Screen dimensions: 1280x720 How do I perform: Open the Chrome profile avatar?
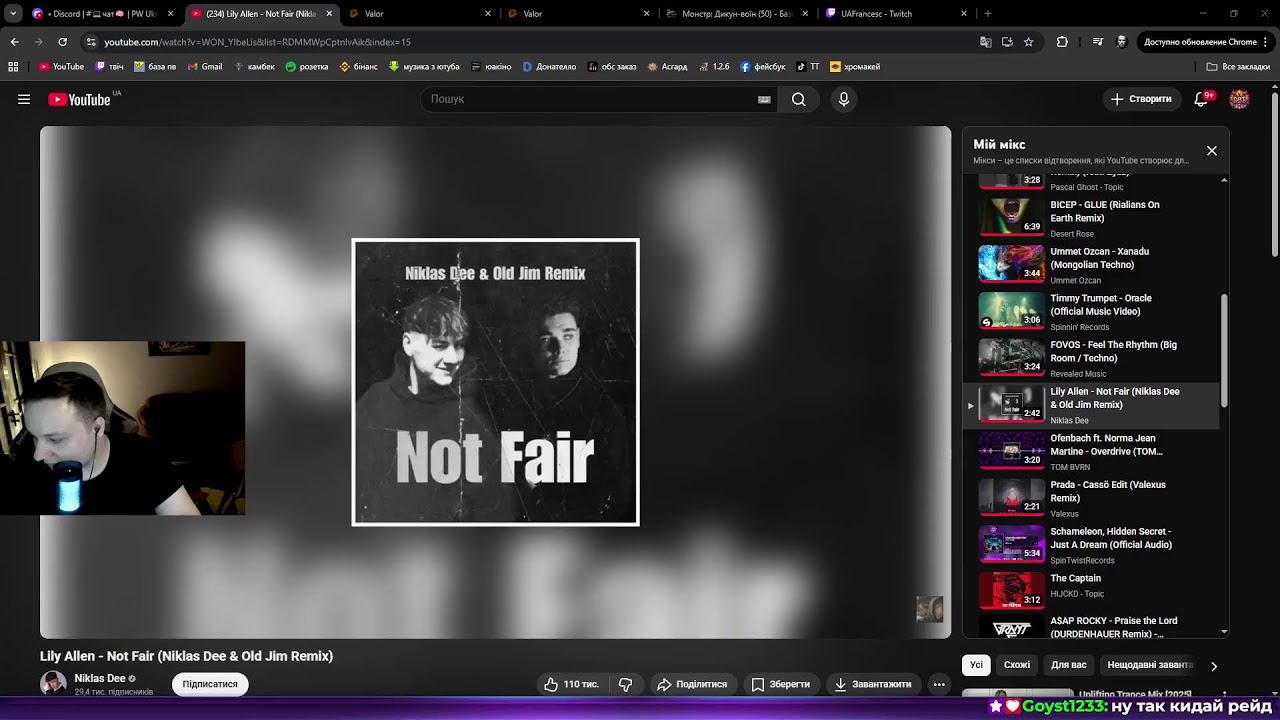pos(1122,42)
